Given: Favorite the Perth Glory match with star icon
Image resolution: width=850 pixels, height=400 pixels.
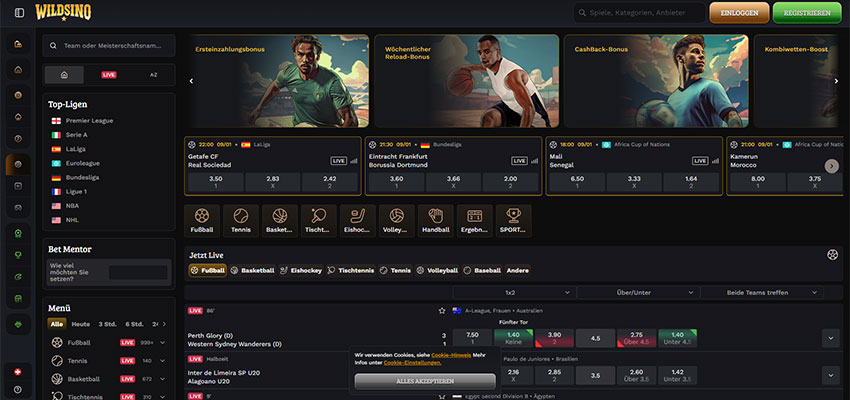Looking at the screenshot, I should [x=442, y=311].
